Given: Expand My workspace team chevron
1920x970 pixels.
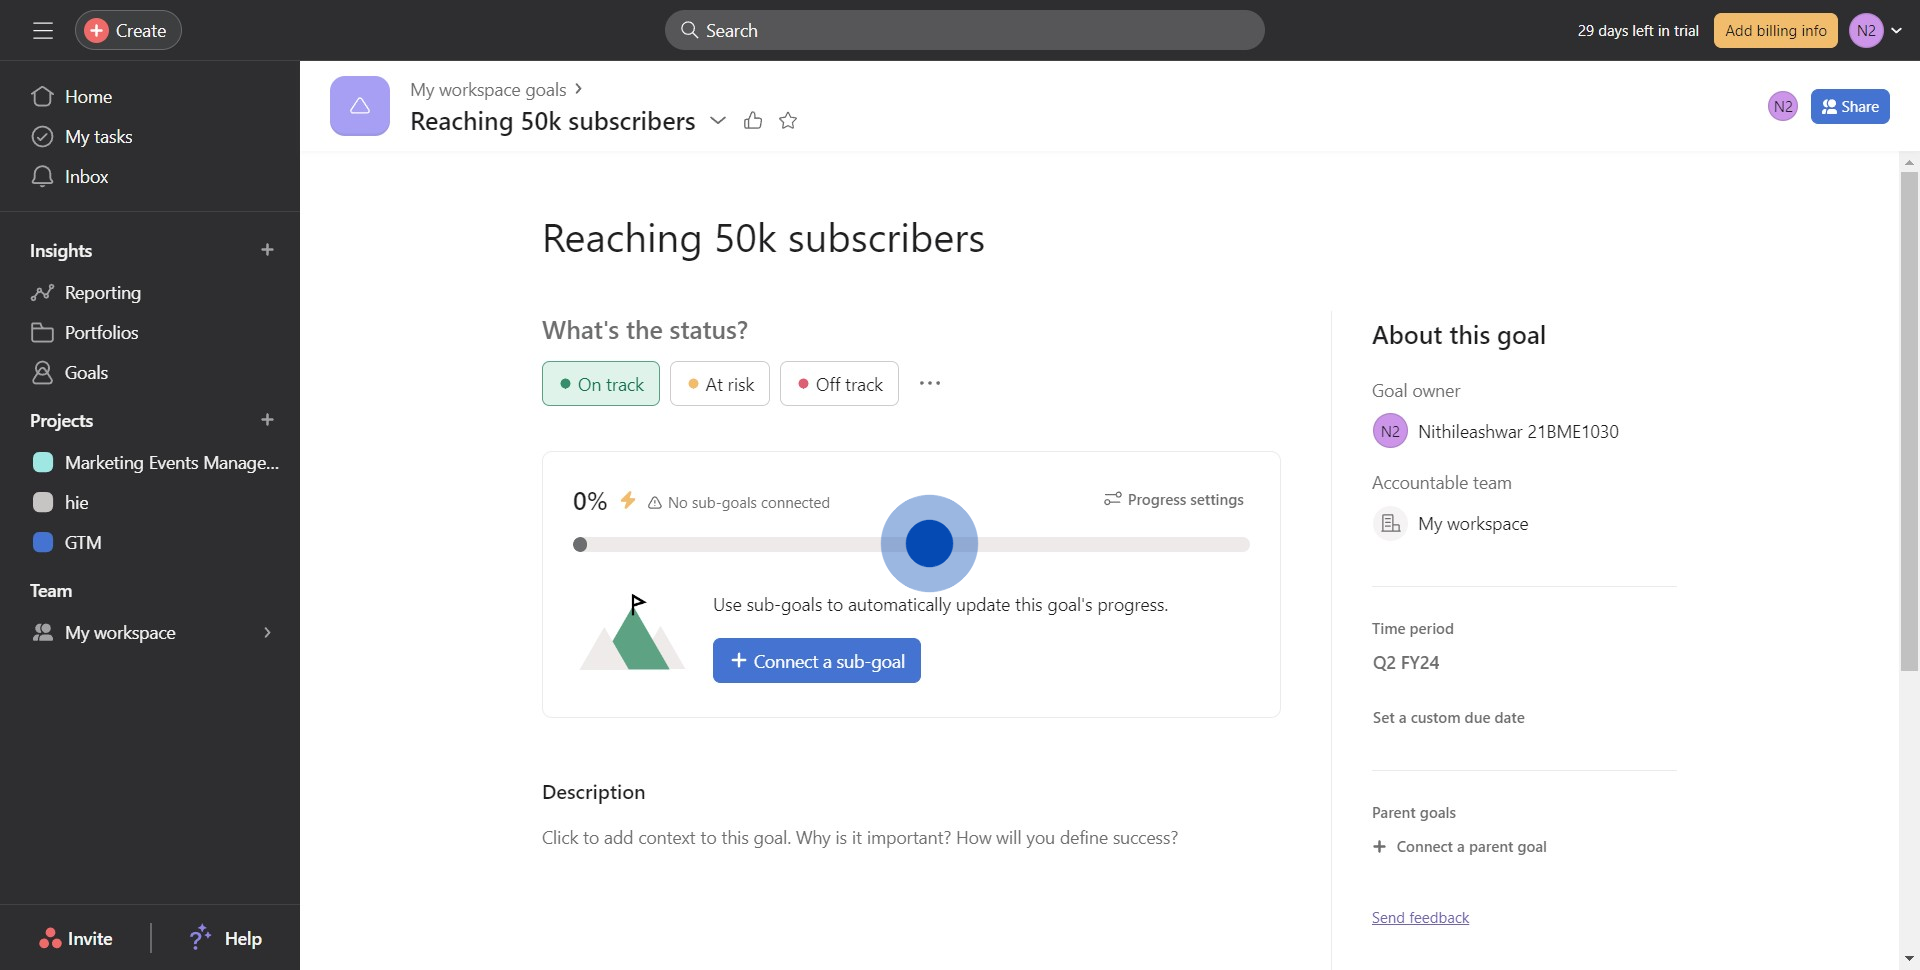Looking at the screenshot, I should (267, 633).
